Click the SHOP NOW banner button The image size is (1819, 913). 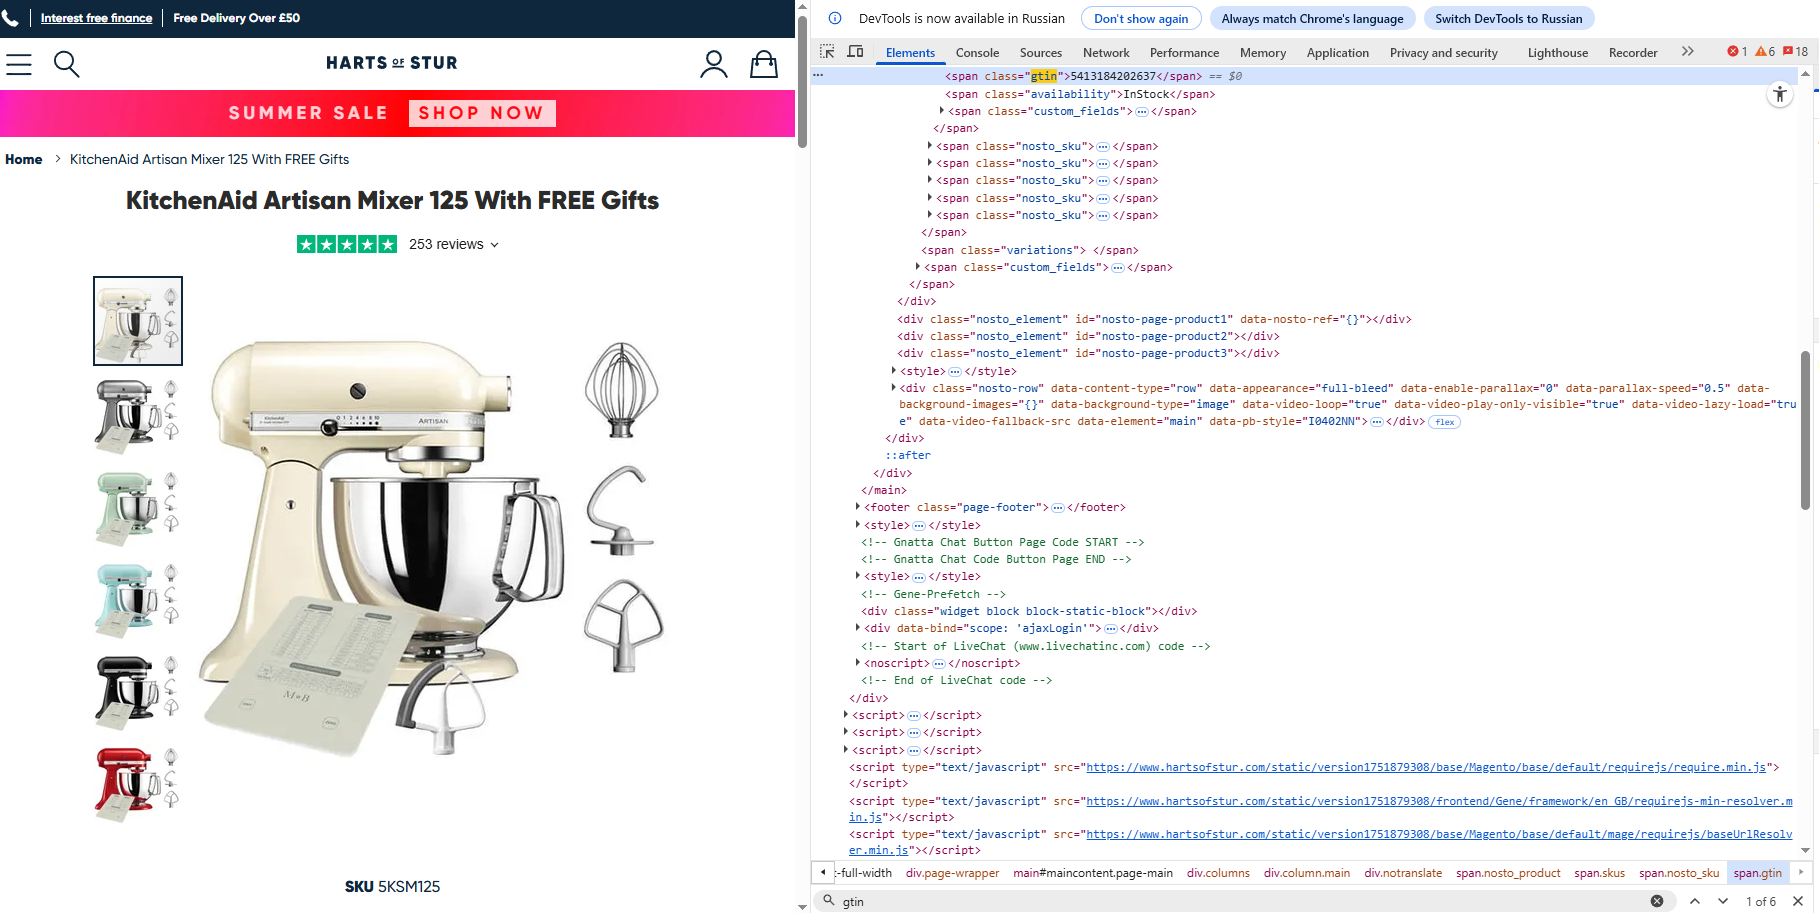point(481,113)
